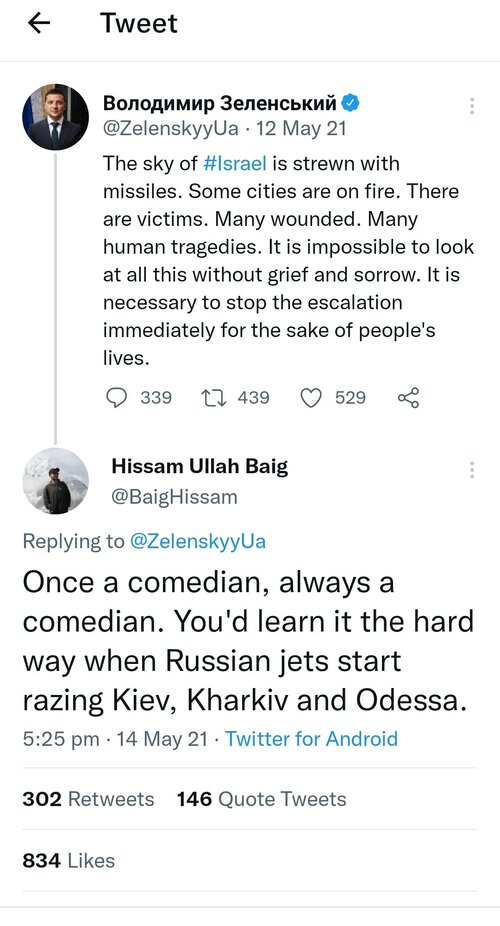Open the three-dot menu on Zelenskyy's tweet
The width and height of the screenshot is (500, 926).
pyautogui.click(x=472, y=106)
